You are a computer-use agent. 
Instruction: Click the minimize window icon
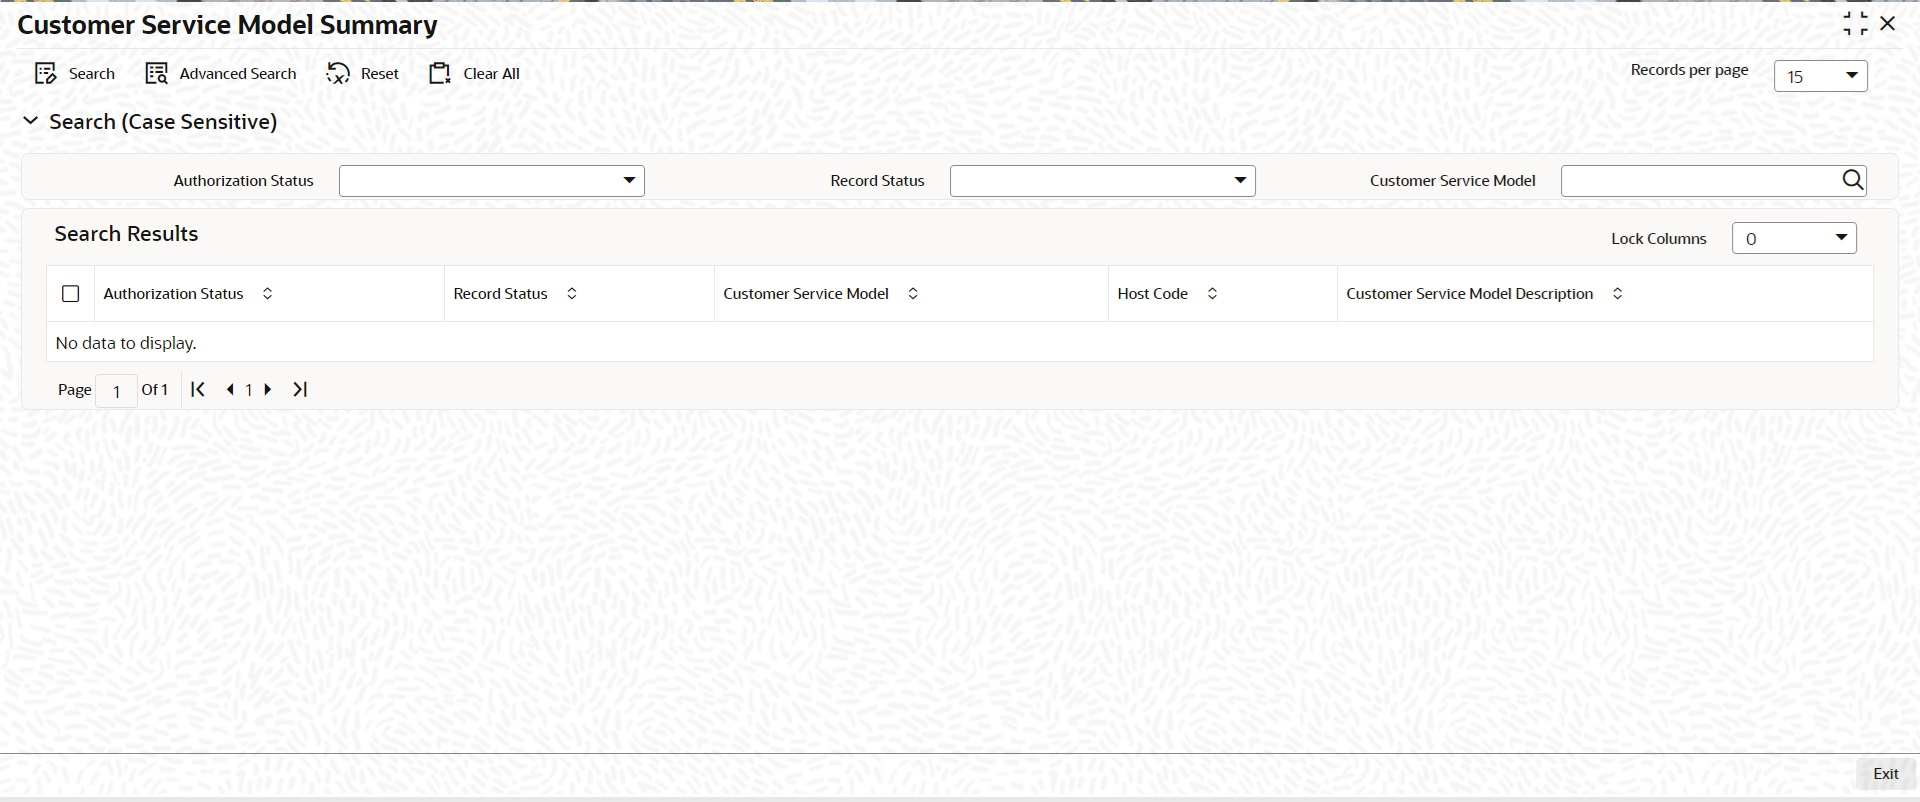1855,23
